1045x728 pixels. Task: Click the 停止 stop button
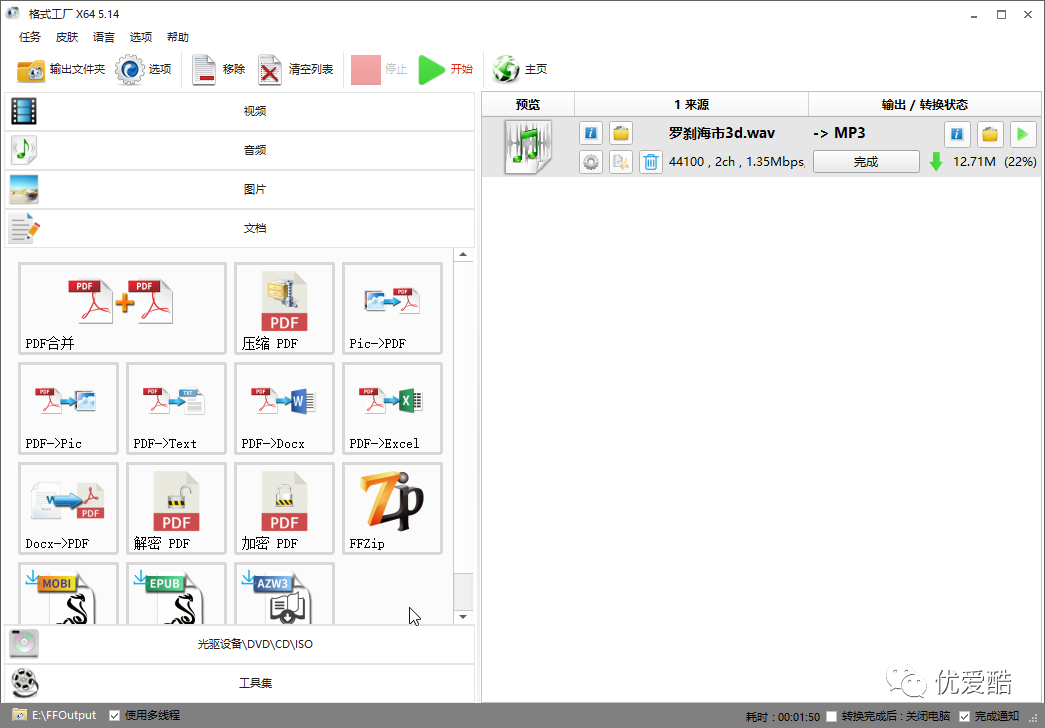click(379, 69)
